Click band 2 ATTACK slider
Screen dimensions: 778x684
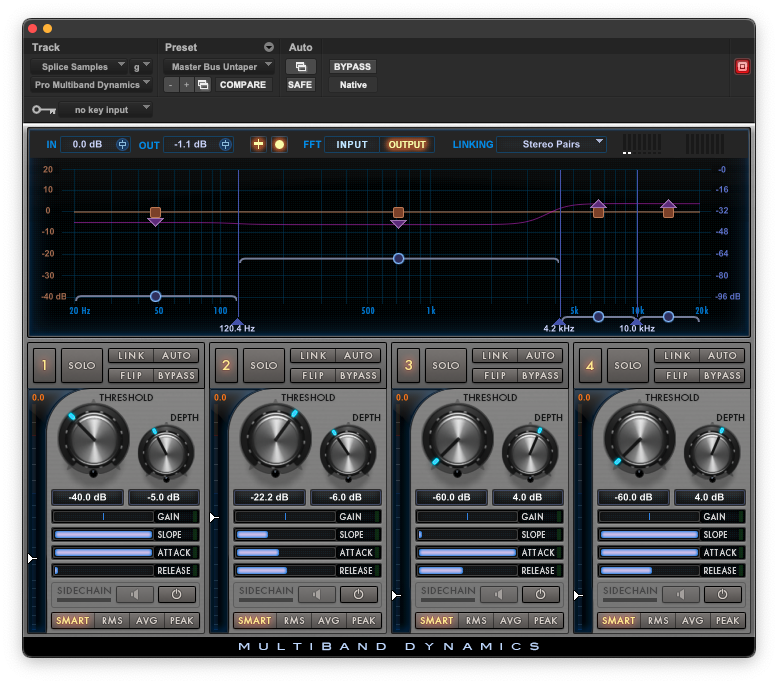tap(285, 553)
